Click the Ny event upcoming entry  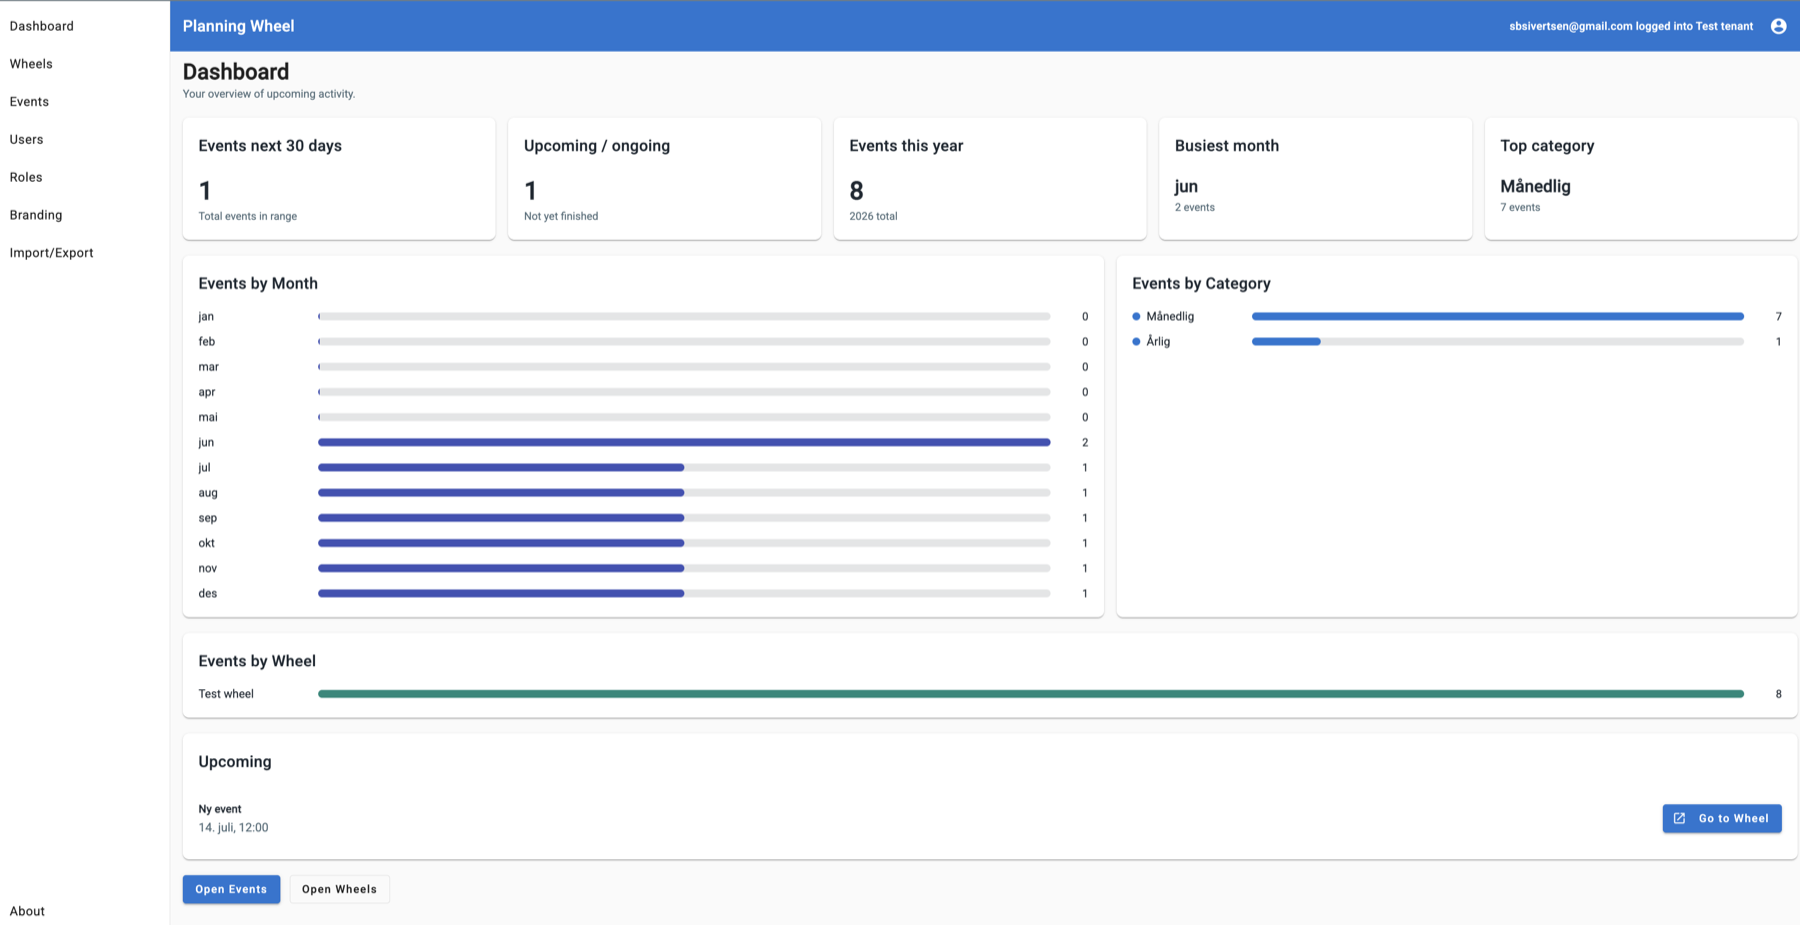pos(220,809)
